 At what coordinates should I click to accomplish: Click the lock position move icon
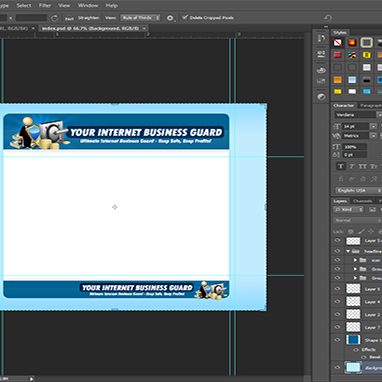[x=371, y=231]
